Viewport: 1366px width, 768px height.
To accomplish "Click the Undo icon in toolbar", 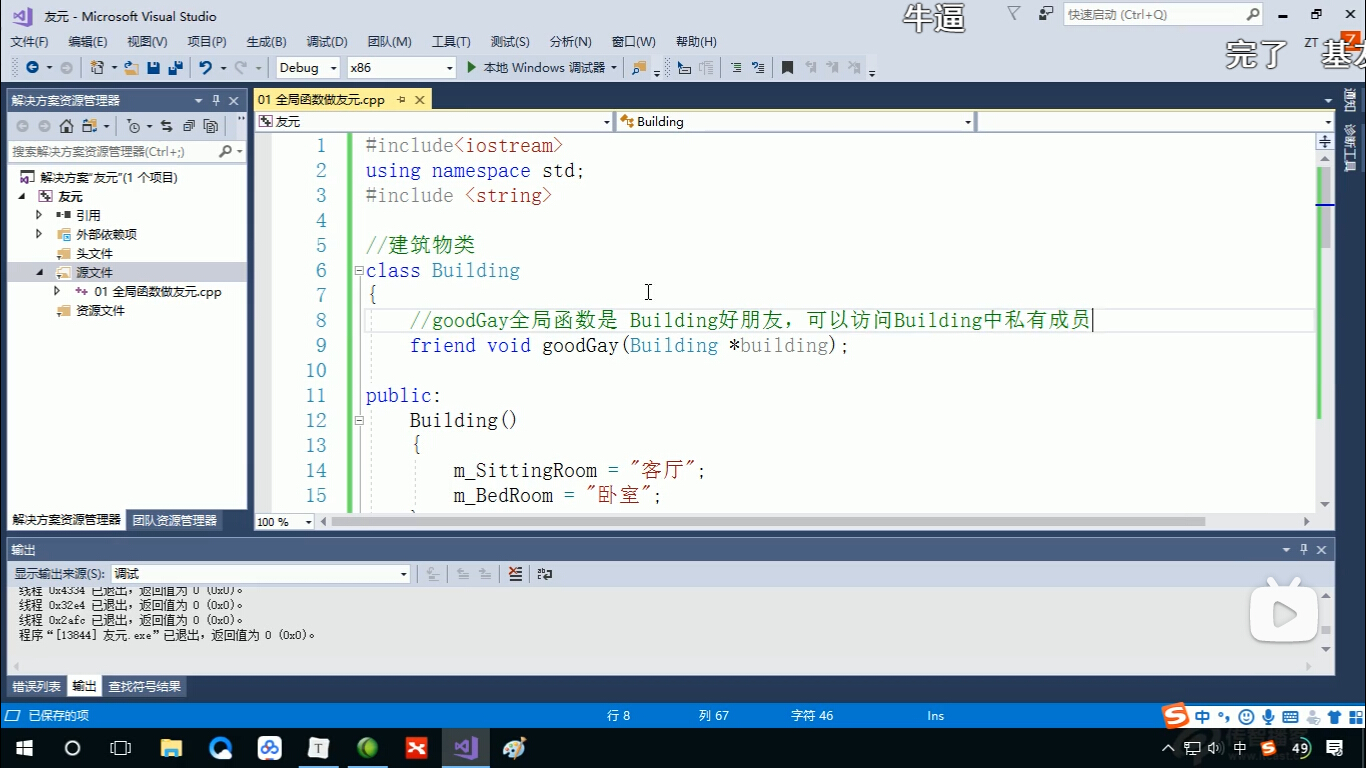I will [205, 68].
